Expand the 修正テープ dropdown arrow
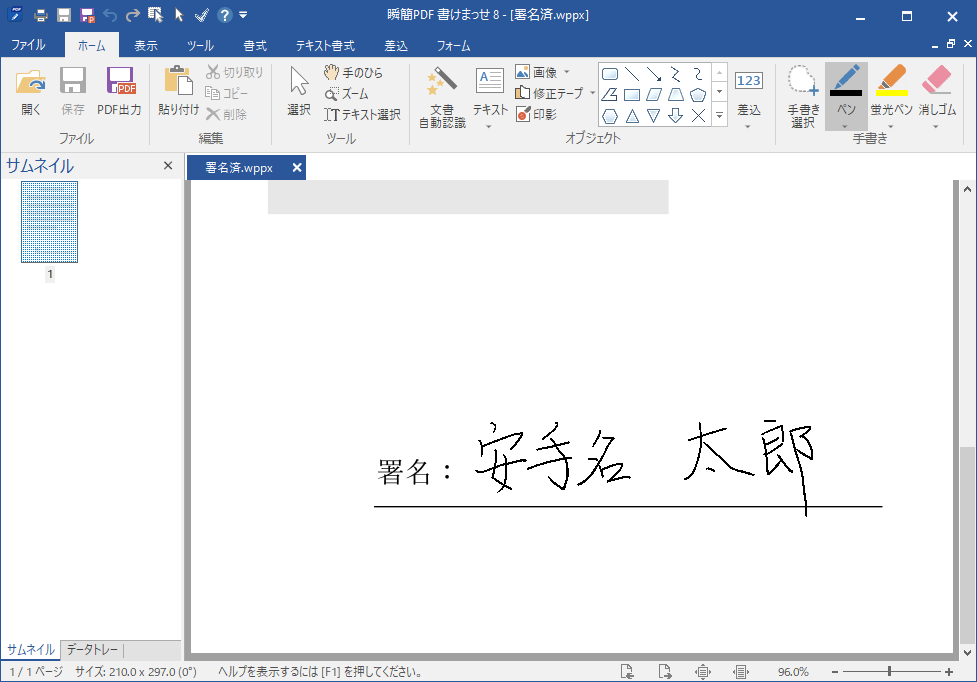The width and height of the screenshot is (977, 682). [x=592, y=93]
